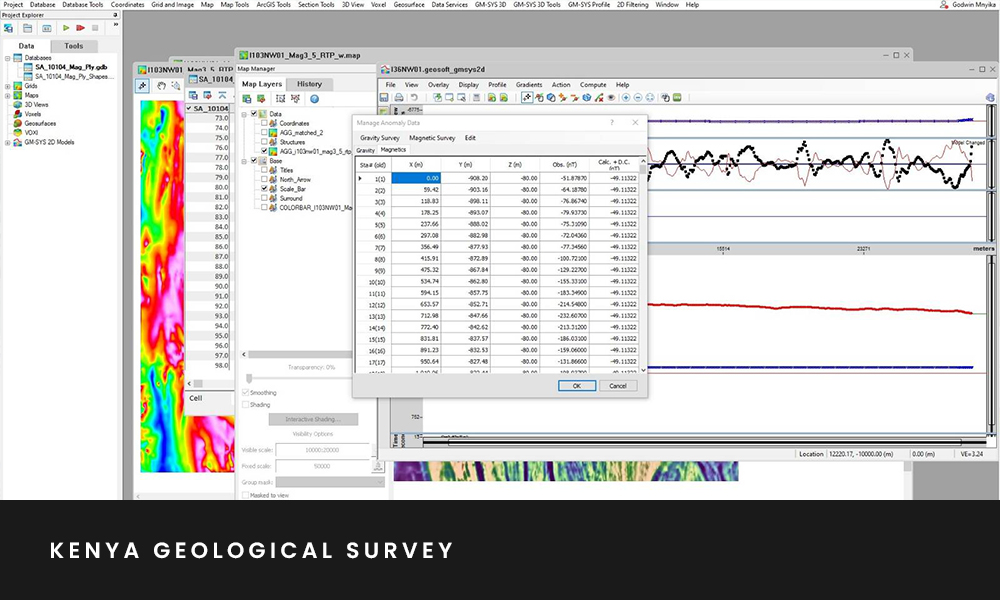Open the Magnetic Survey menu in the dialog

tap(432, 138)
